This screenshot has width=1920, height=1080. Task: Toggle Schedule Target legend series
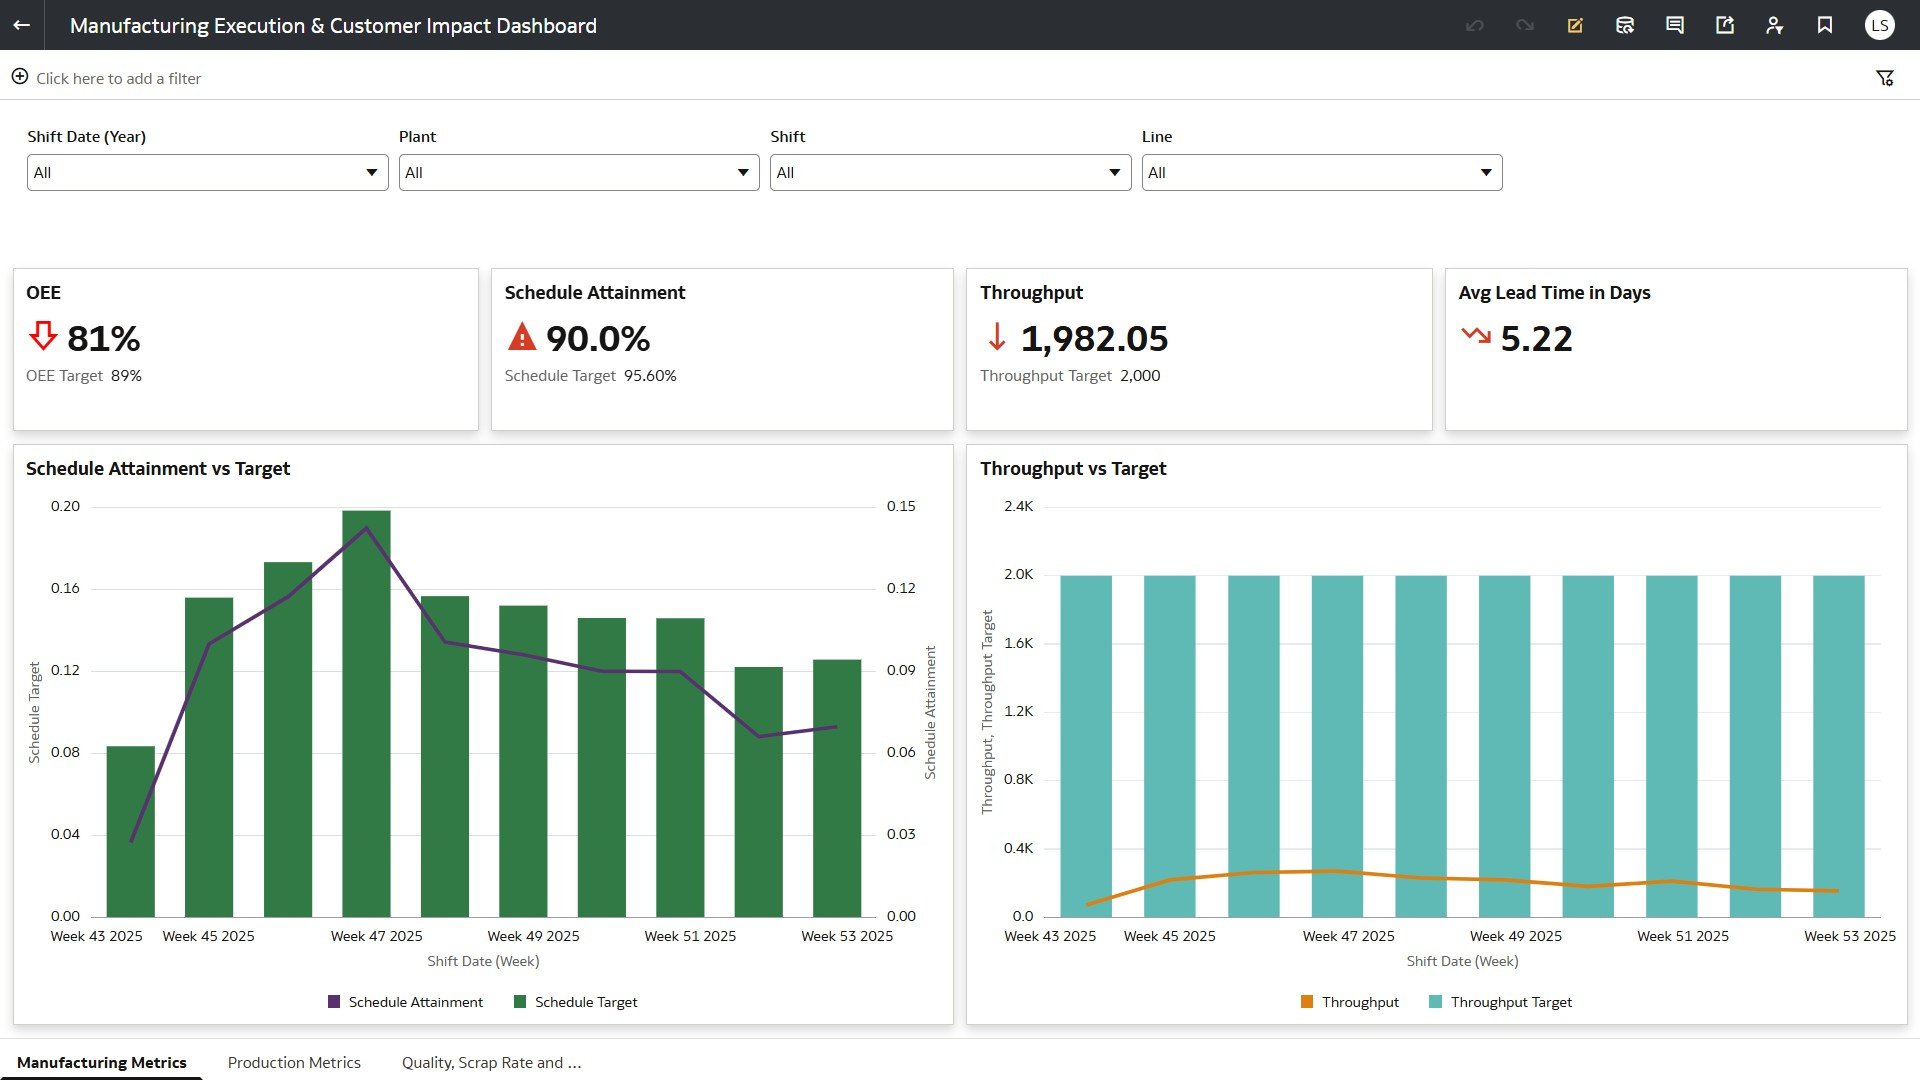point(576,1002)
